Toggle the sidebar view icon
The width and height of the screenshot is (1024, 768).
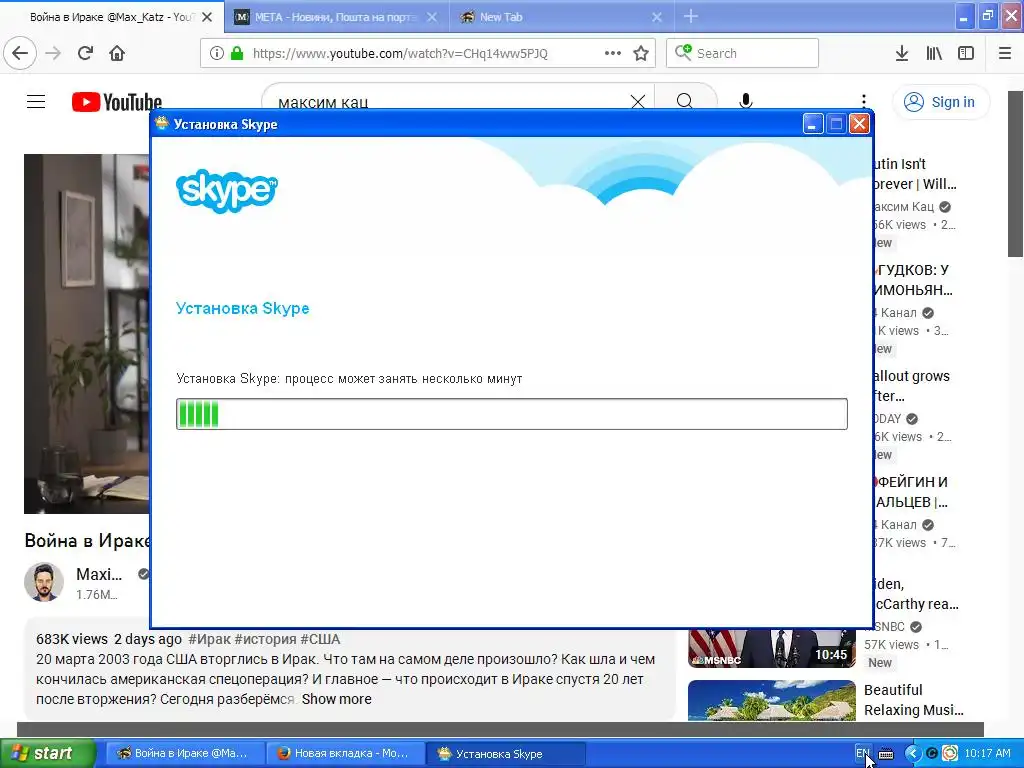[966, 53]
